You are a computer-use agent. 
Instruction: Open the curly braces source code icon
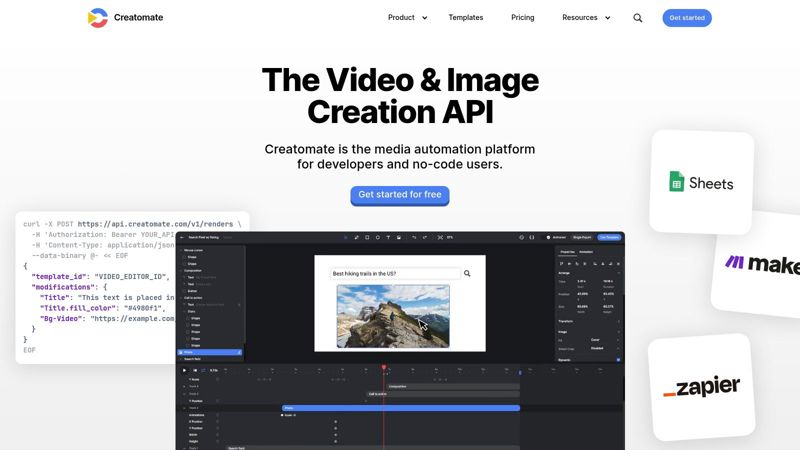coord(532,237)
